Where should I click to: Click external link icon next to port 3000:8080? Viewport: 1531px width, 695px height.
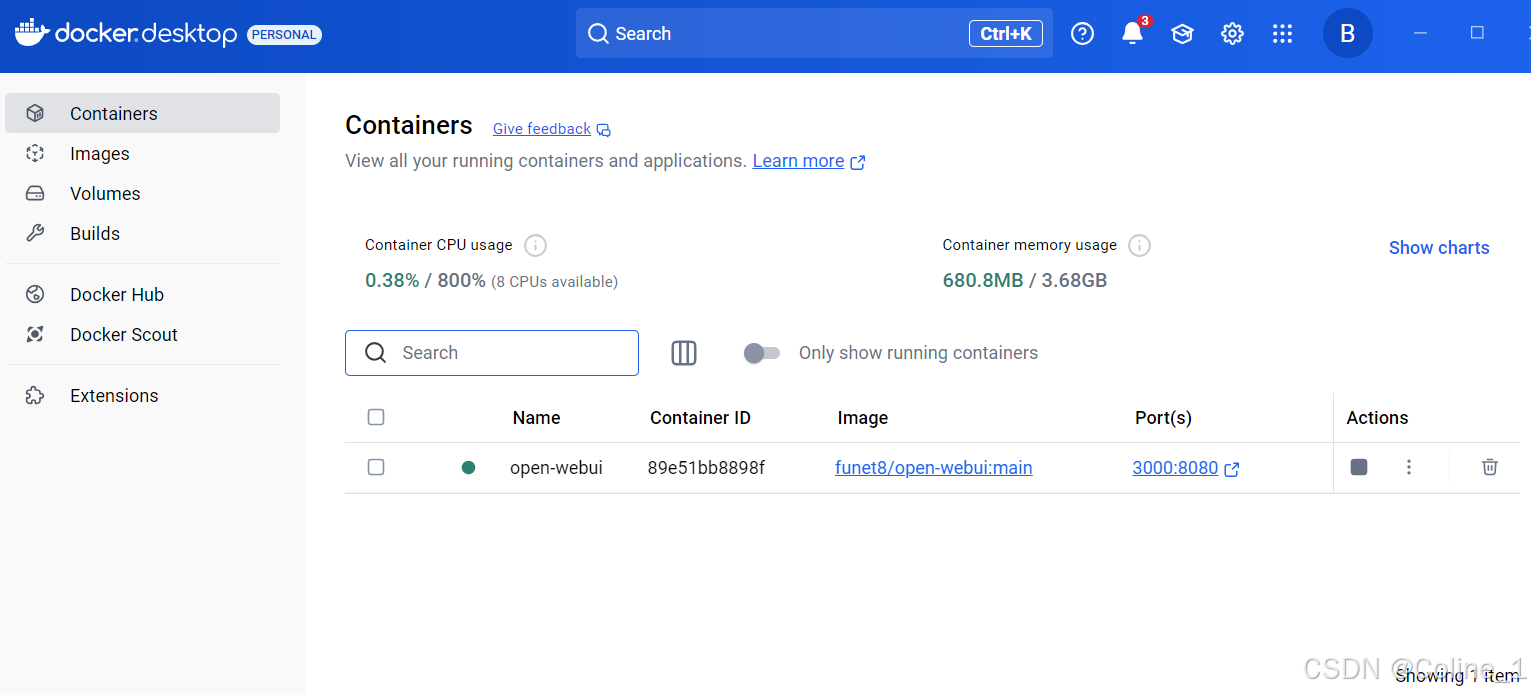pos(1232,469)
